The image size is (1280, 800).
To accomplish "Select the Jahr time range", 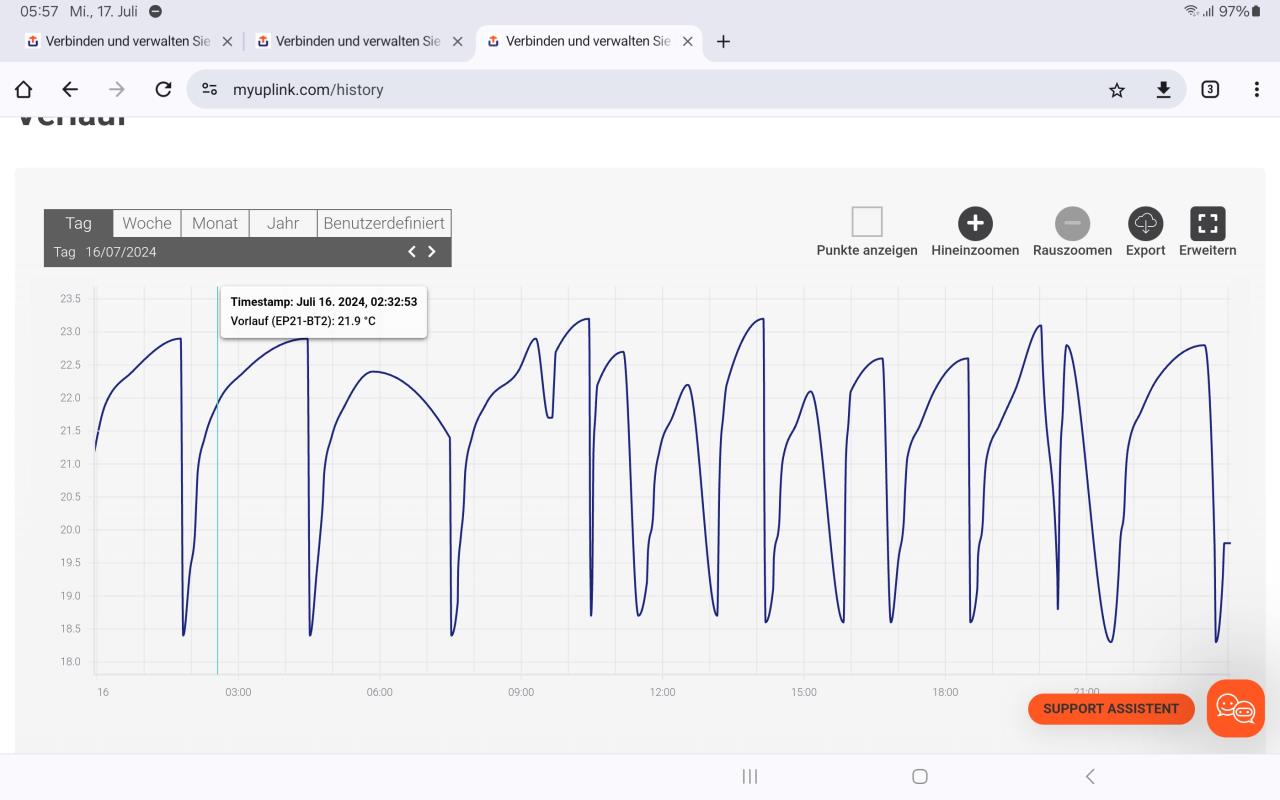I will 283,223.
